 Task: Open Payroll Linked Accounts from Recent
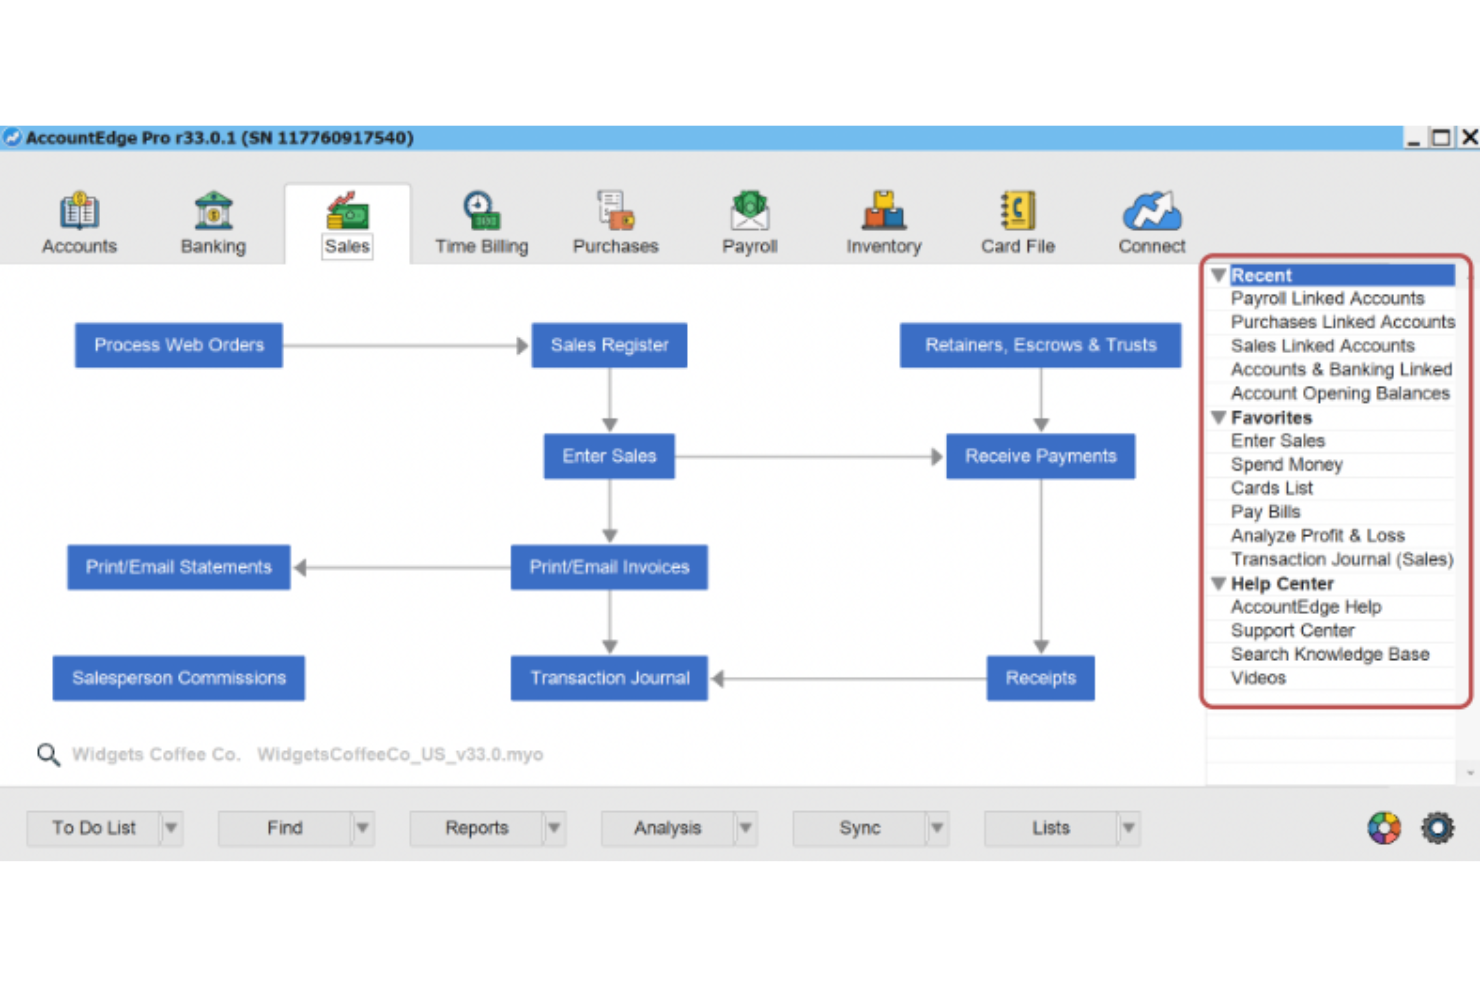(x=1327, y=298)
